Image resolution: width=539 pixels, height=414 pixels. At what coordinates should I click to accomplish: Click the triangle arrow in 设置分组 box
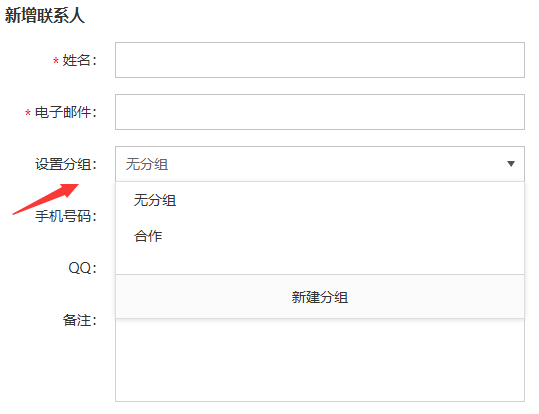pos(511,164)
